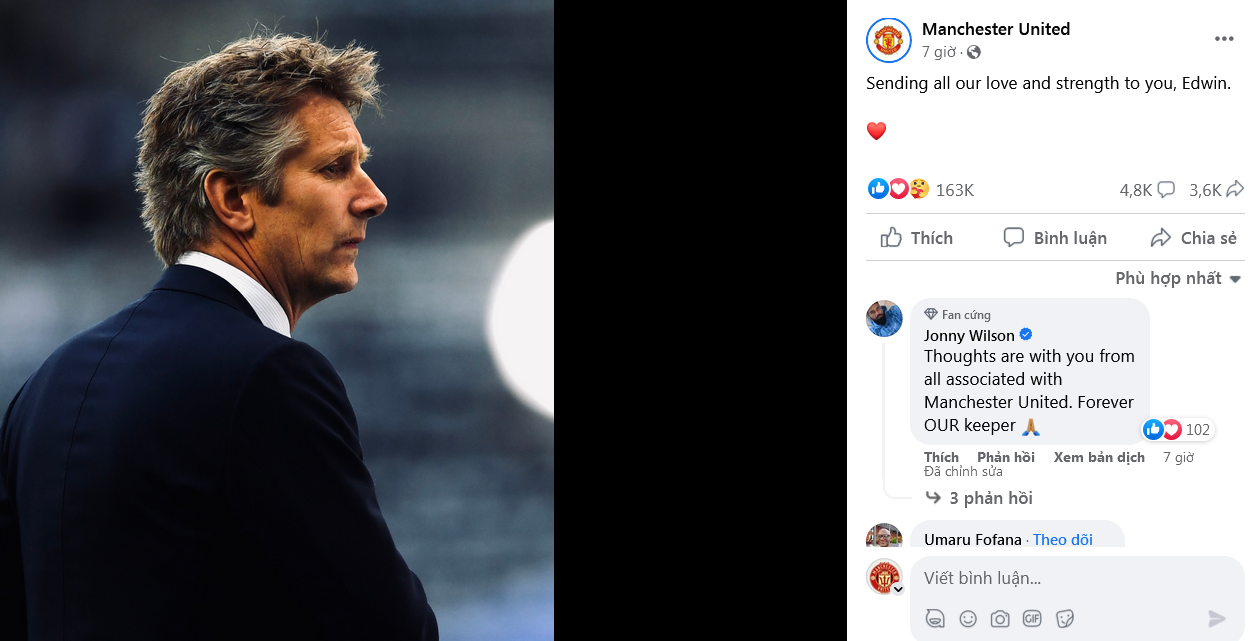Show replies by clicking 'Phản hồi'
This screenshot has width=1254, height=641.
[x=1006, y=456]
